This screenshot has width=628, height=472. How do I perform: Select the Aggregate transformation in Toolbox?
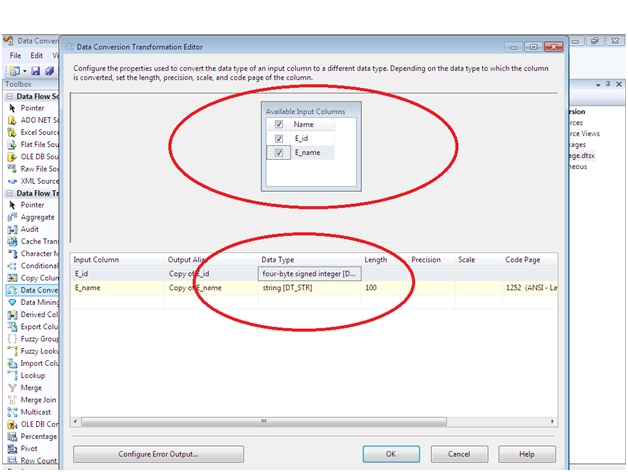(35, 217)
